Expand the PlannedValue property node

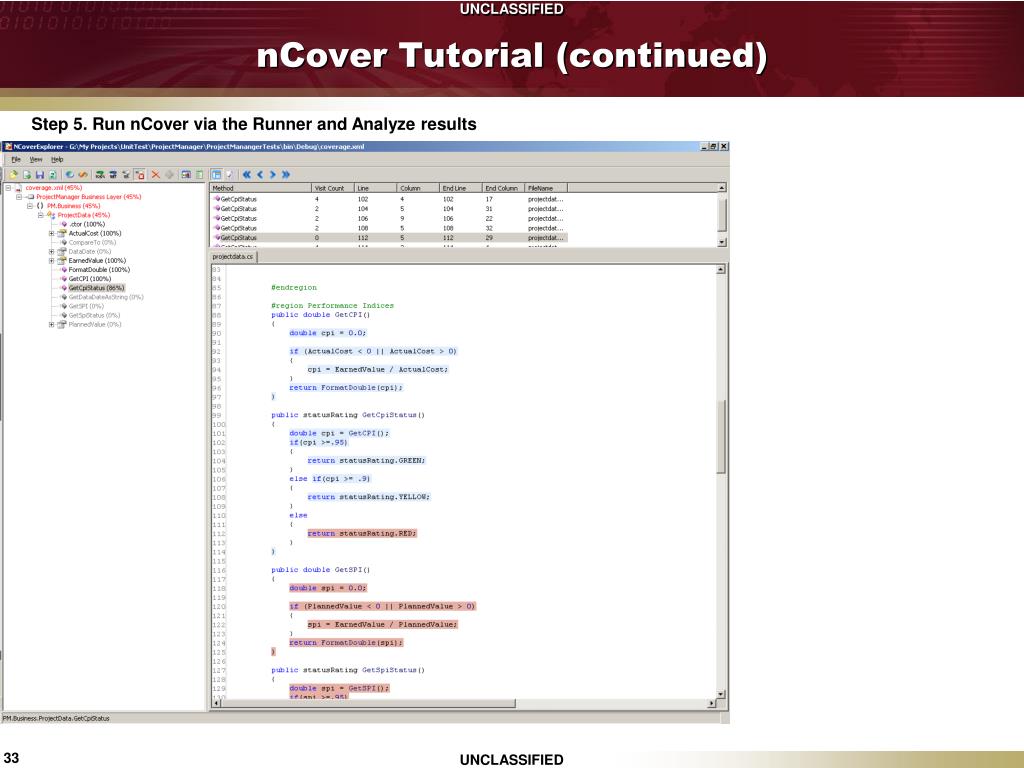coord(52,325)
